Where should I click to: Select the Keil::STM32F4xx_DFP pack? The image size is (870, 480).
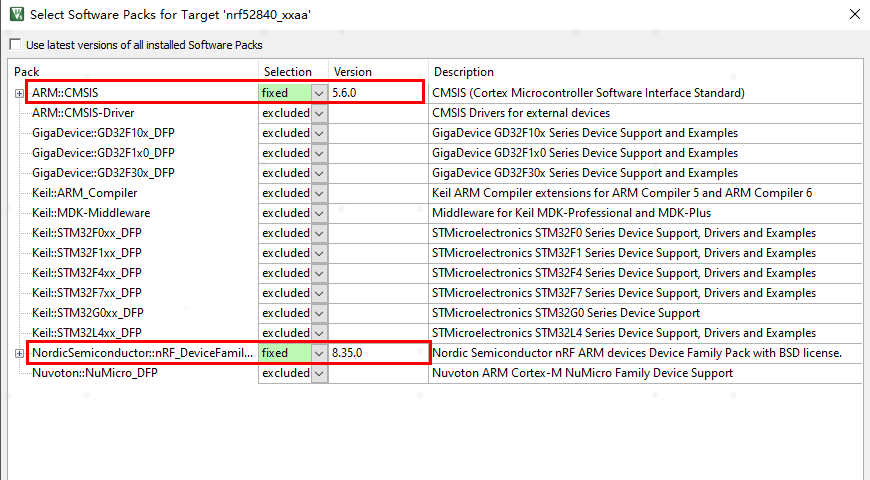tap(87, 272)
